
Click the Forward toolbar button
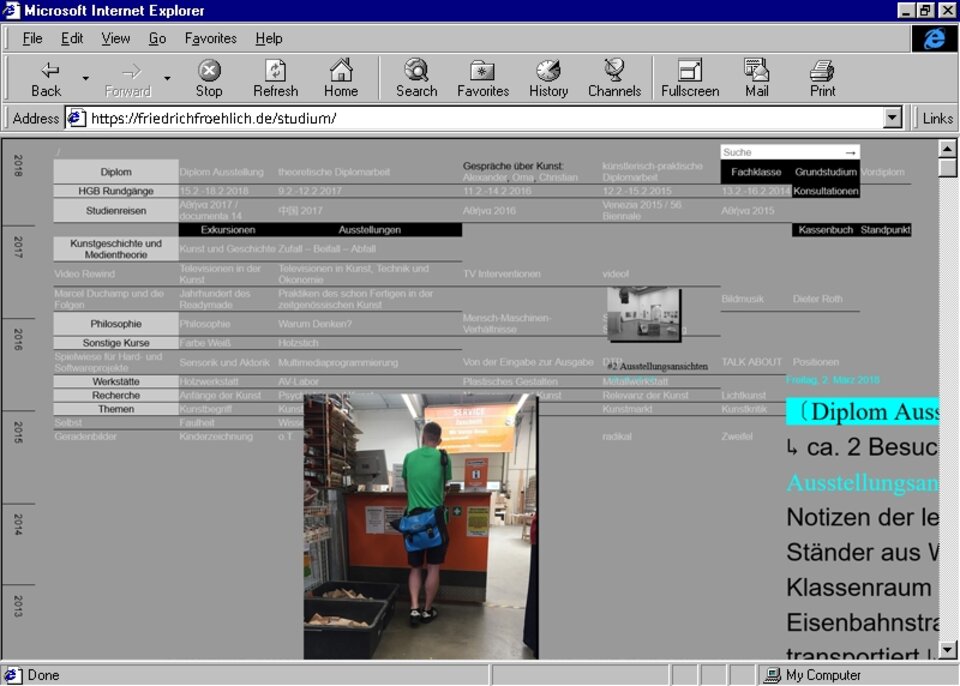click(x=128, y=79)
